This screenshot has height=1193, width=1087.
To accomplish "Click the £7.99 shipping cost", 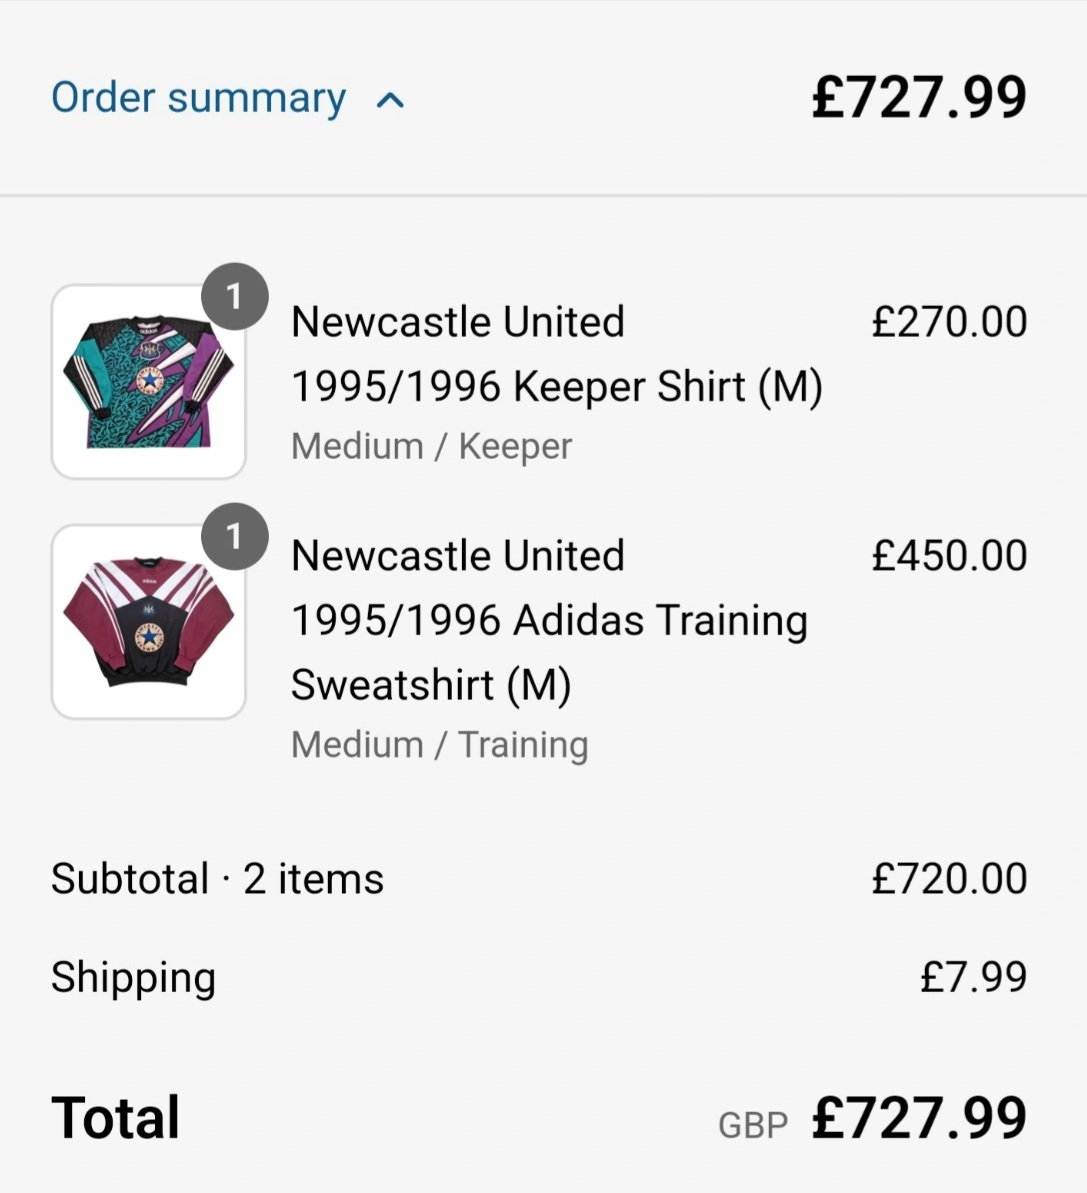I will click(974, 977).
